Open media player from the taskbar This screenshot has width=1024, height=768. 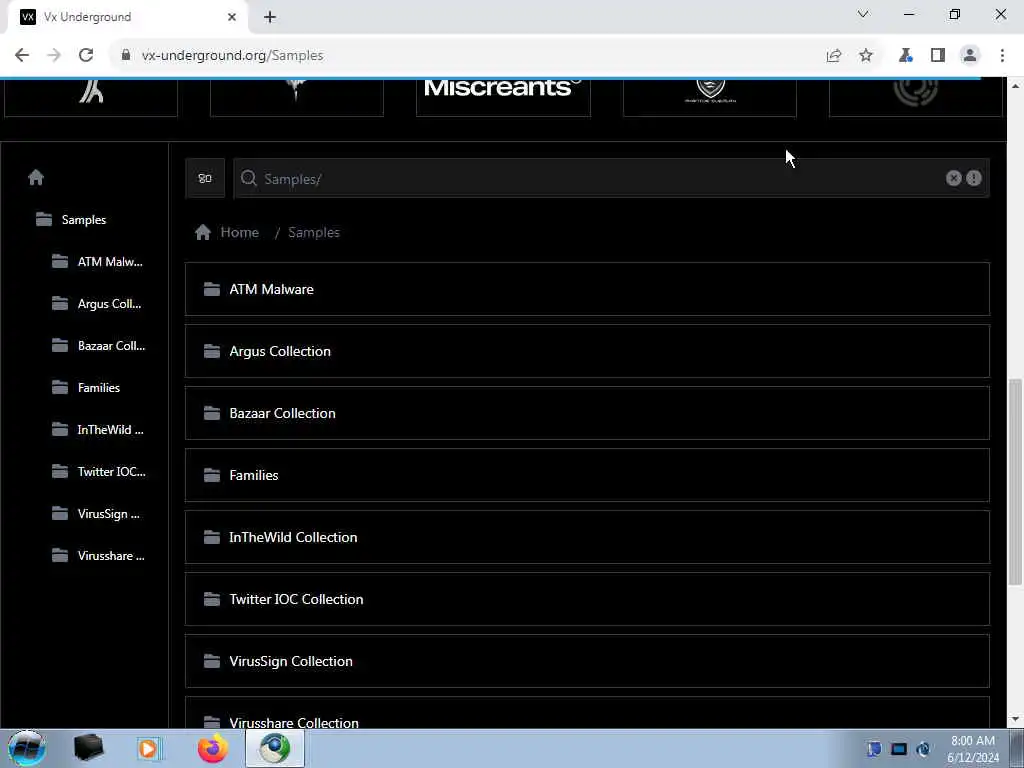click(x=149, y=748)
